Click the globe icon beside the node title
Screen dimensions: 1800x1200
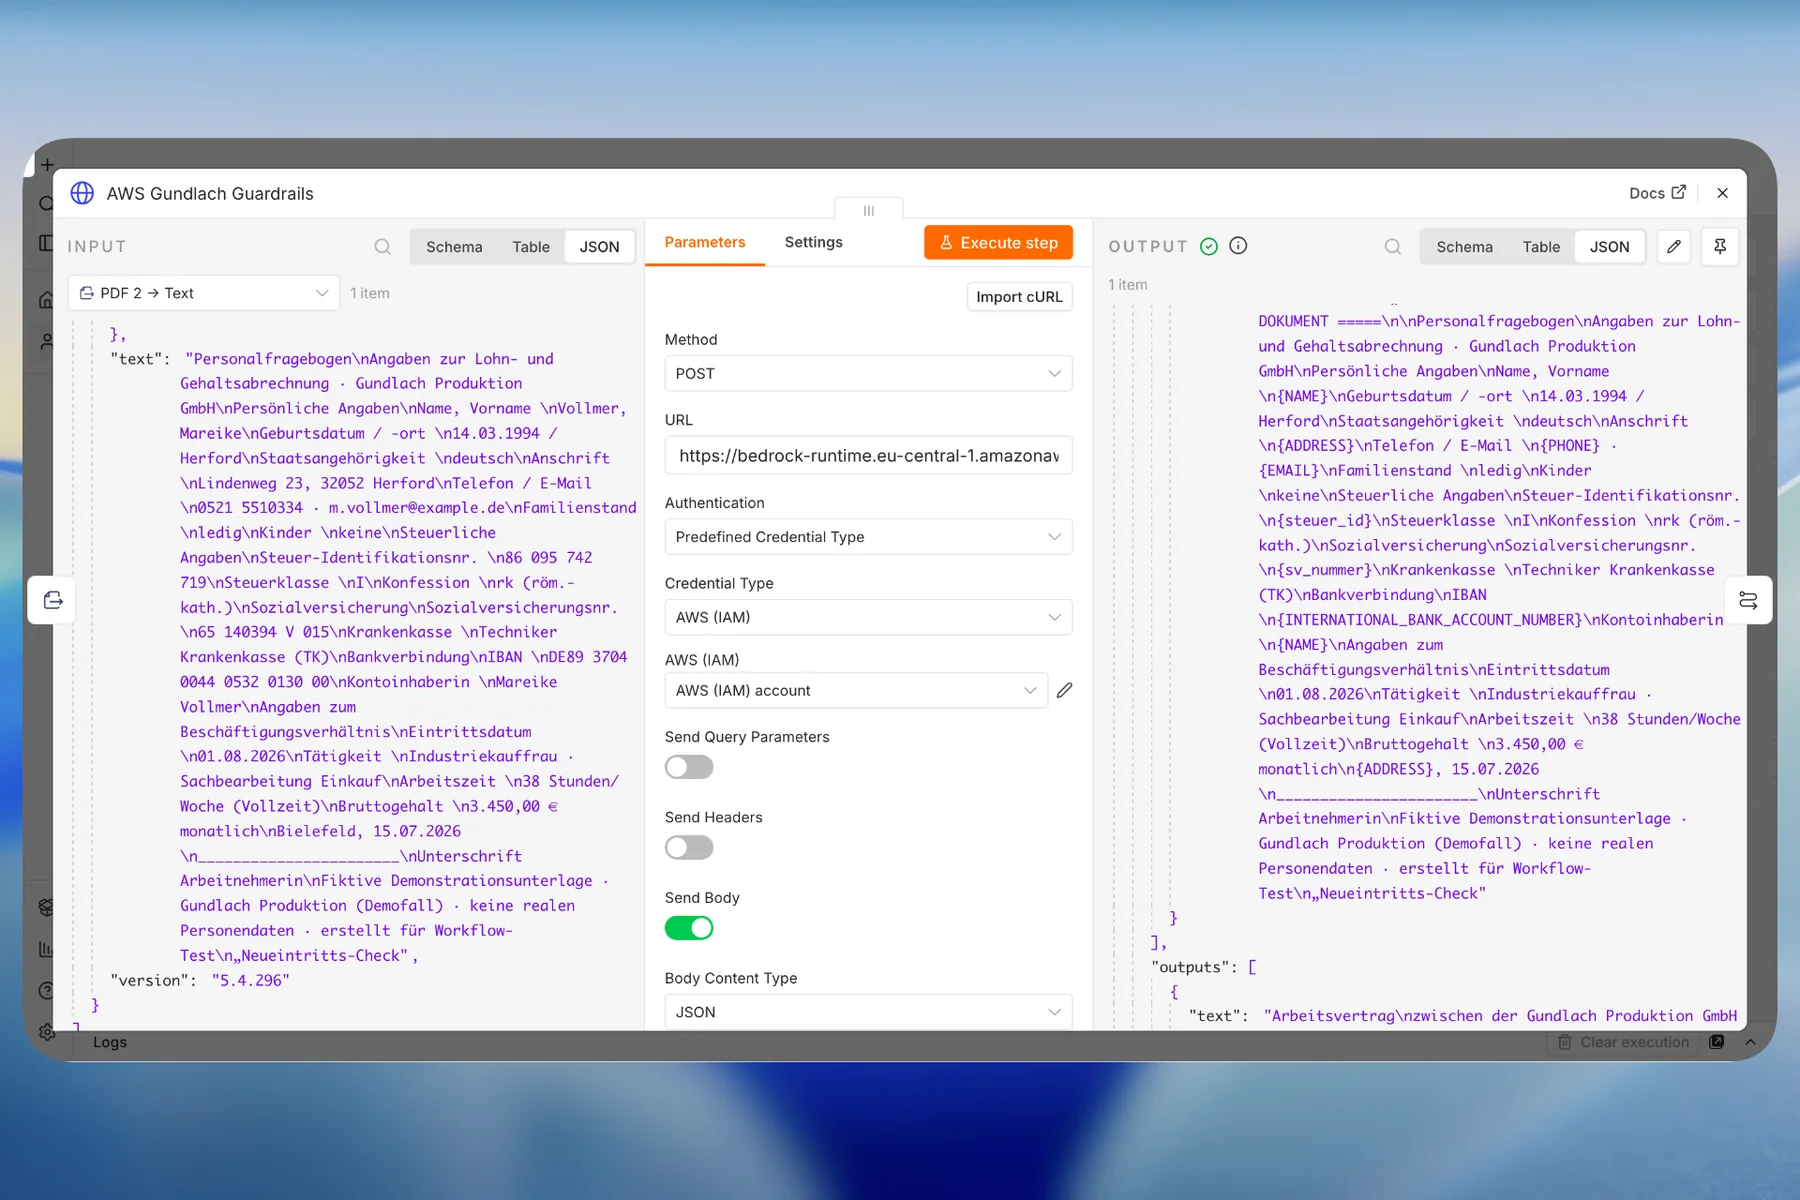[82, 193]
